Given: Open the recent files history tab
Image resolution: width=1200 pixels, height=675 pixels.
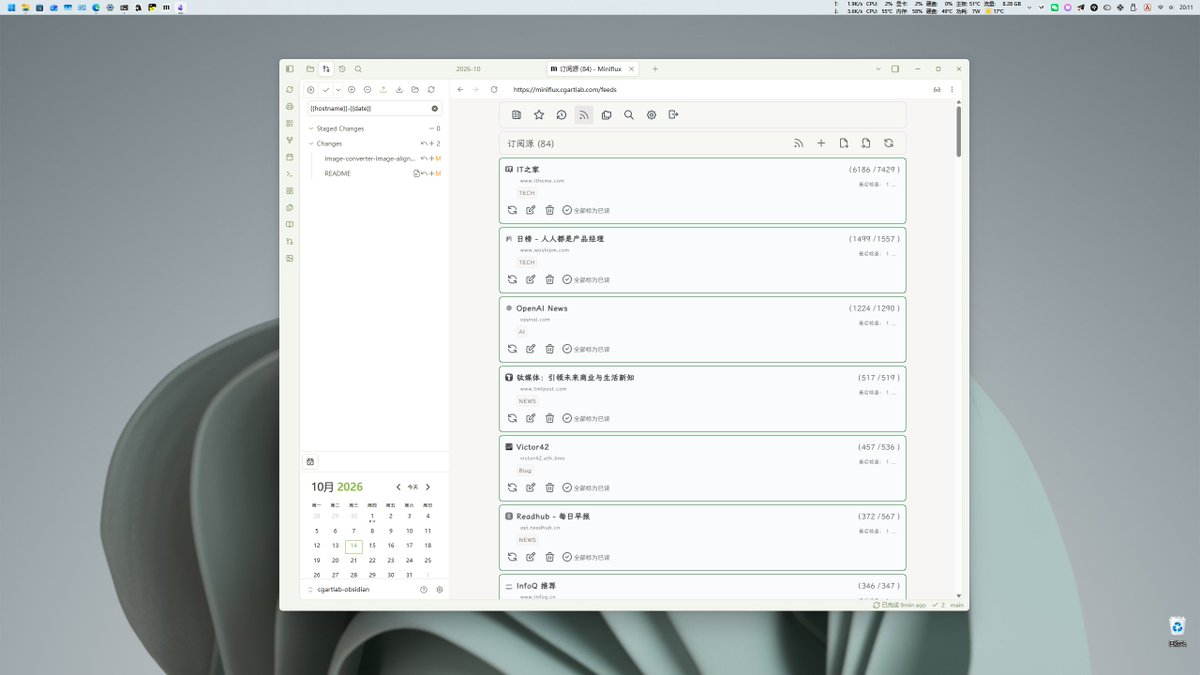Looking at the screenshot, I should click(342, 69).
